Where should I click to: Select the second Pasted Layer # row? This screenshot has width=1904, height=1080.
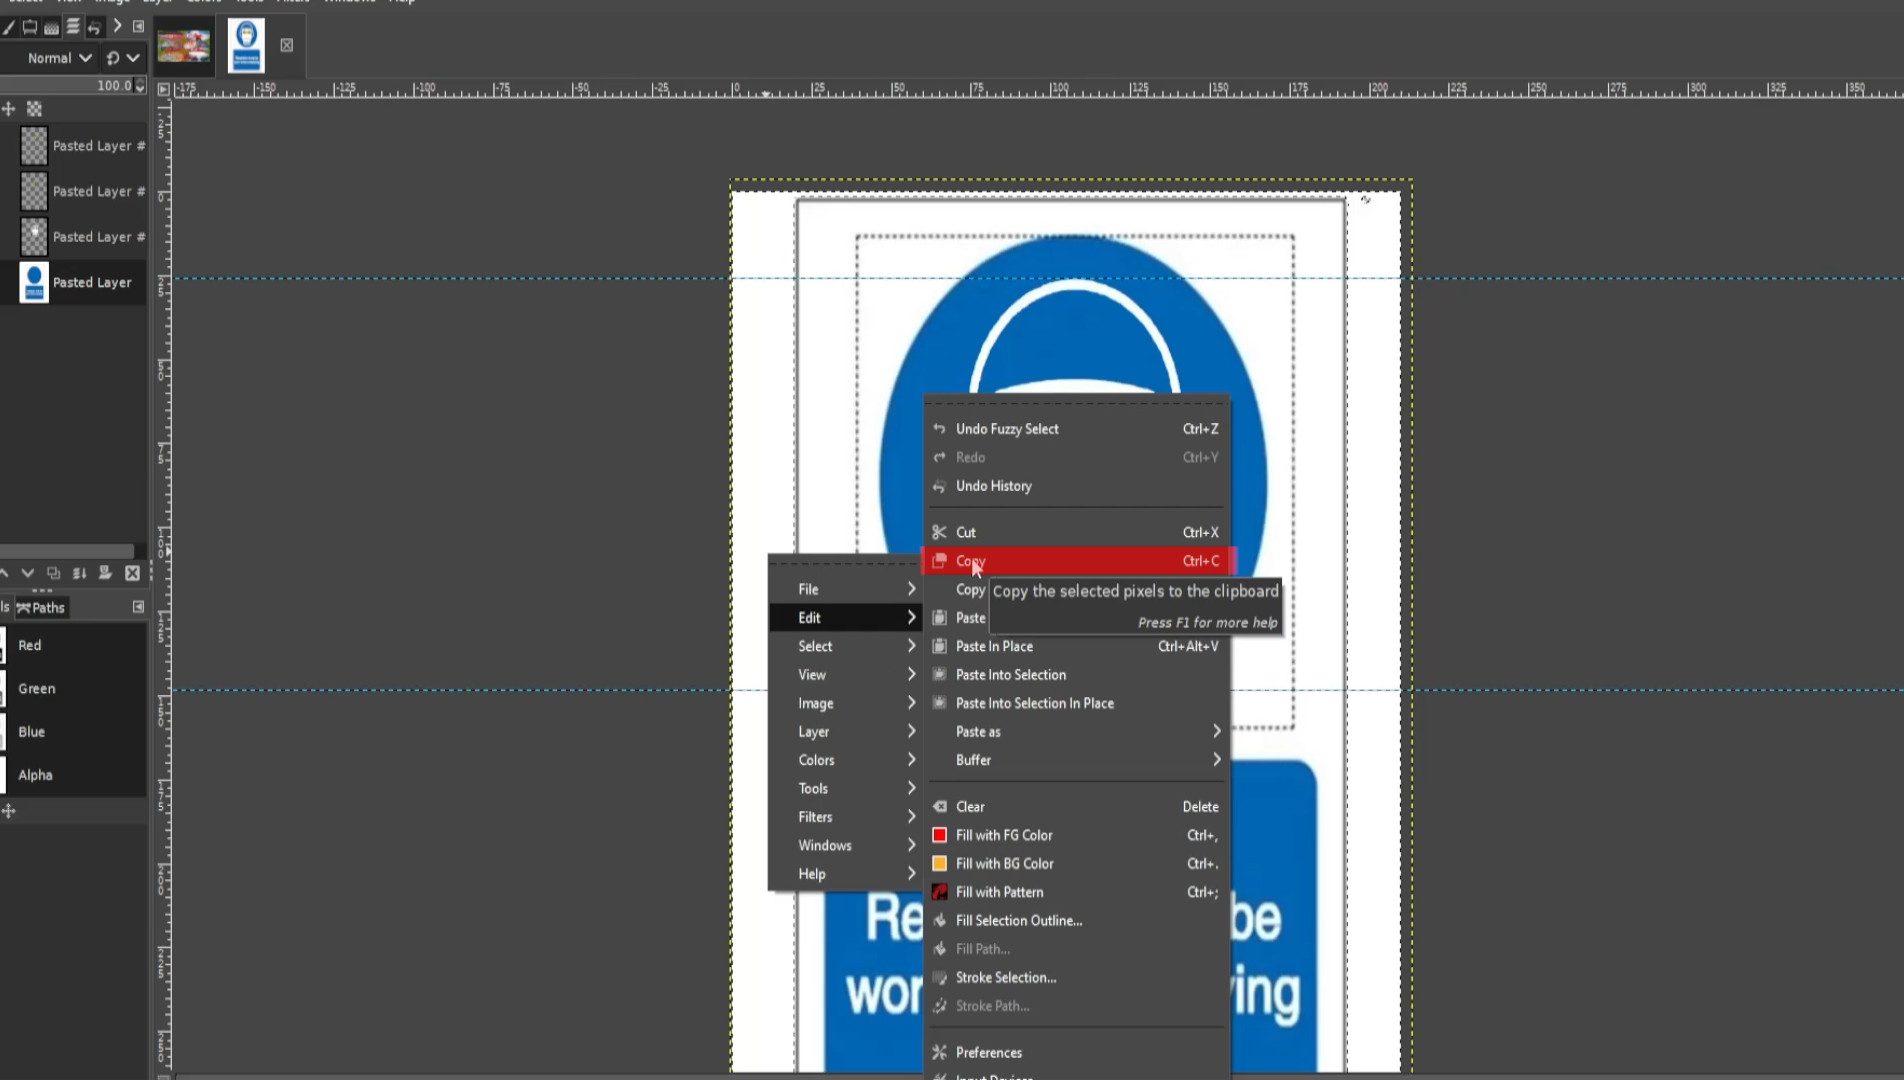[75, 191]
